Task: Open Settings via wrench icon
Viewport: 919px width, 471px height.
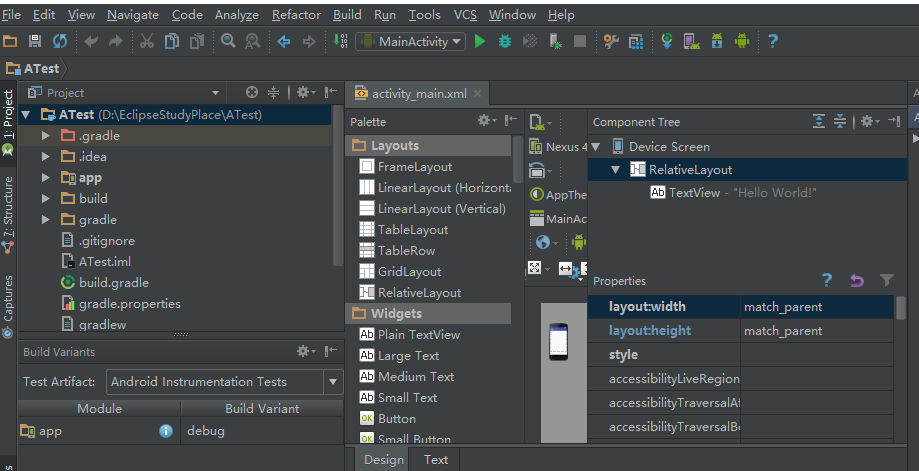Action: (x=611, y=41)
